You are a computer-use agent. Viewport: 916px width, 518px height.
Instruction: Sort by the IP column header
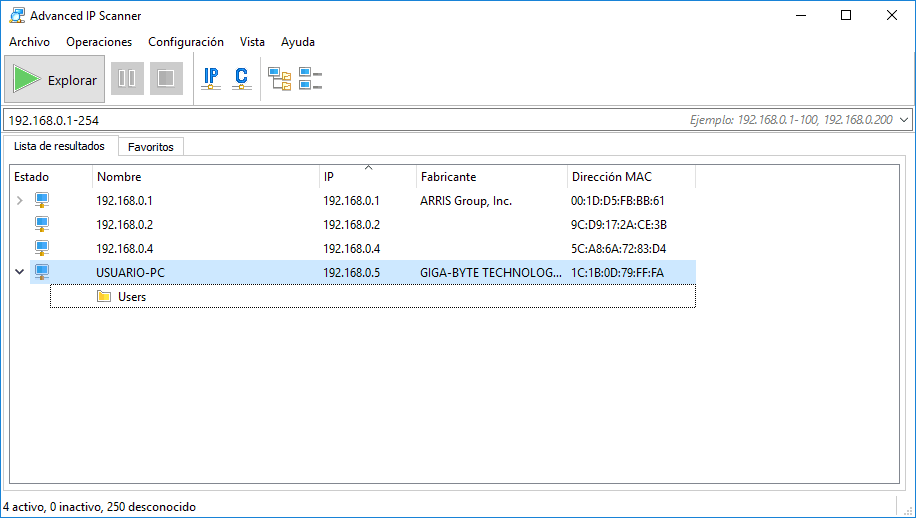coord(367,176)
